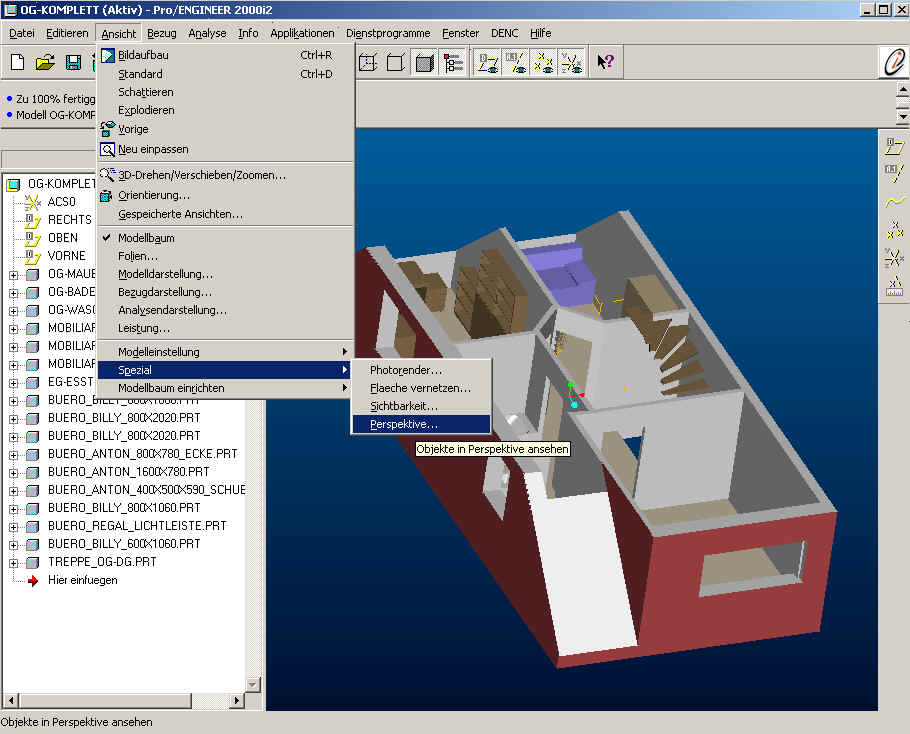This screenshot has height=734, width=910.
Task: Choose Photorender... from the Spezial submenu
Action: click(421, 370)
